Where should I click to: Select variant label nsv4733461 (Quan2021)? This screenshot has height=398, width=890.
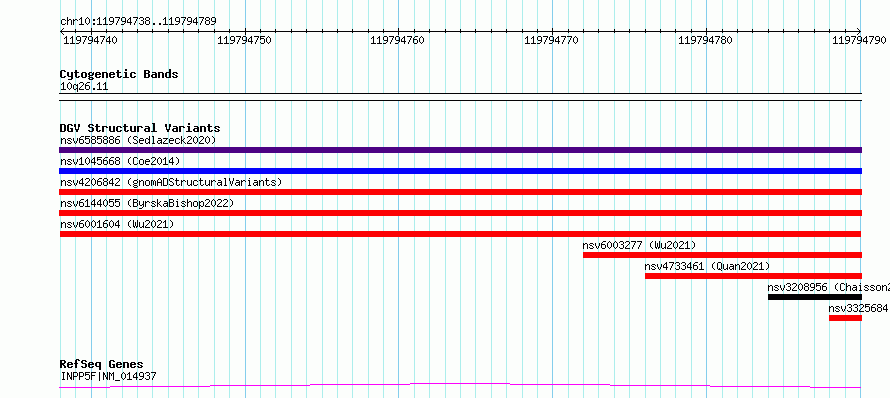(x=707, y=266)
